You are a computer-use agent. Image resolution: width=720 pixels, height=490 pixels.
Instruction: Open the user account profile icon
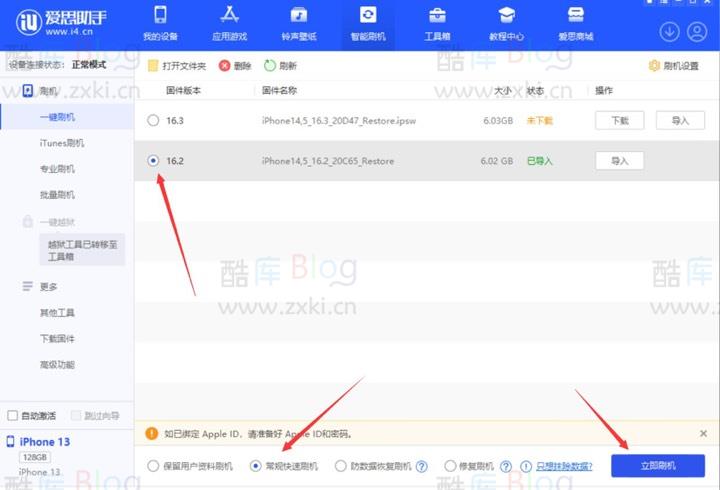coord(697,32)
